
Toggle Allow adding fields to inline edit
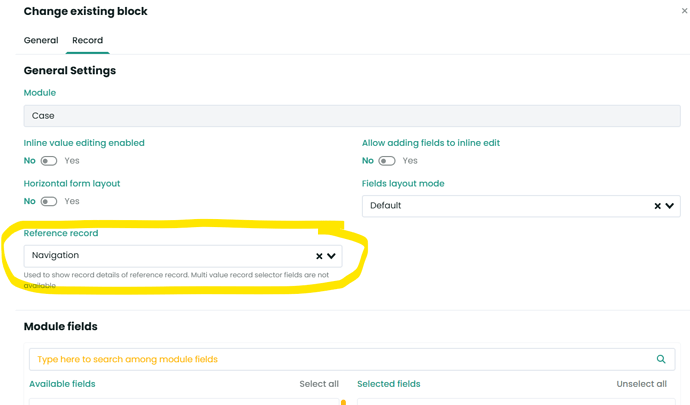point(387,161)
